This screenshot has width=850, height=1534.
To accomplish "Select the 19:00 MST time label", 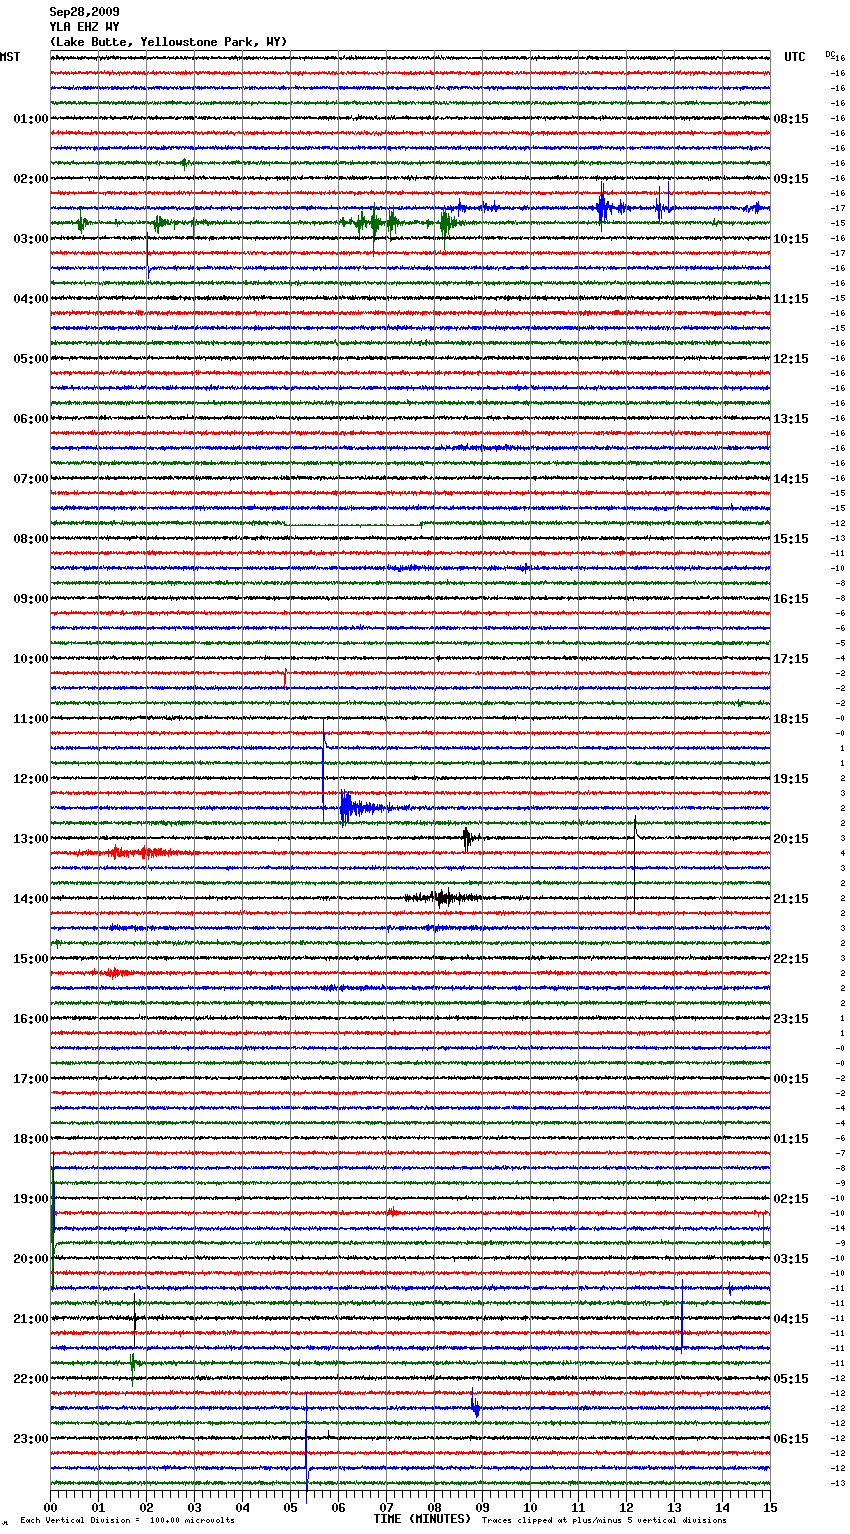I will (x=31, y=1199).
